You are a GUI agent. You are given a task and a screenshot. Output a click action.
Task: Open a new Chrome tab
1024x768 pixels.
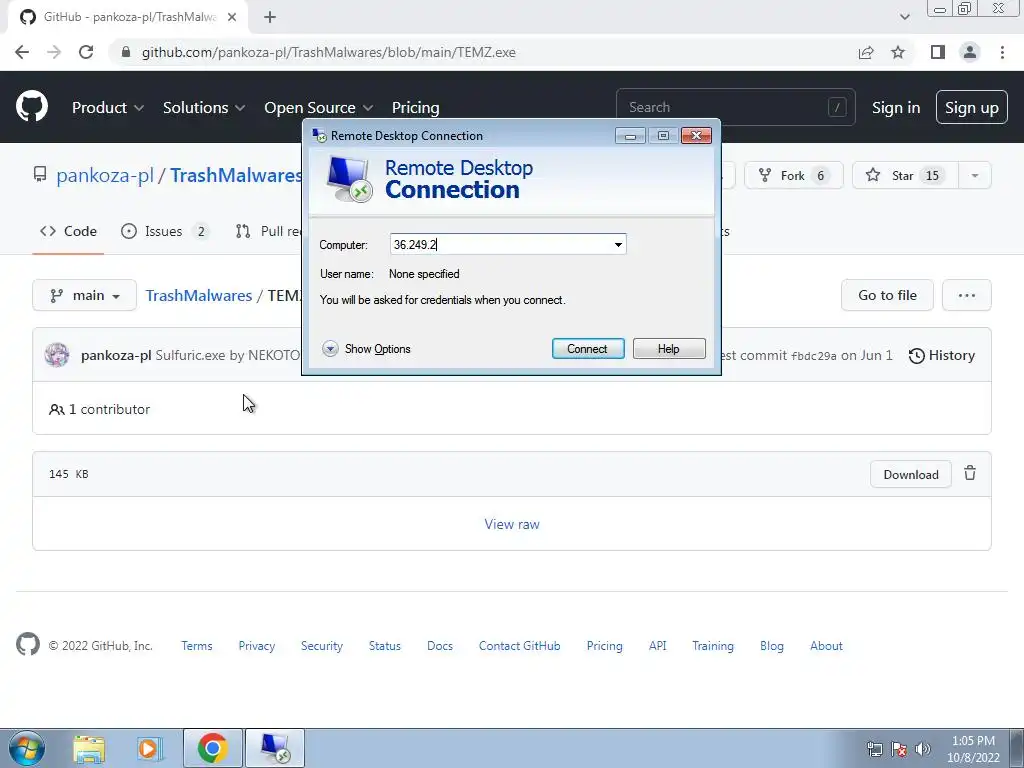point(270,17)
